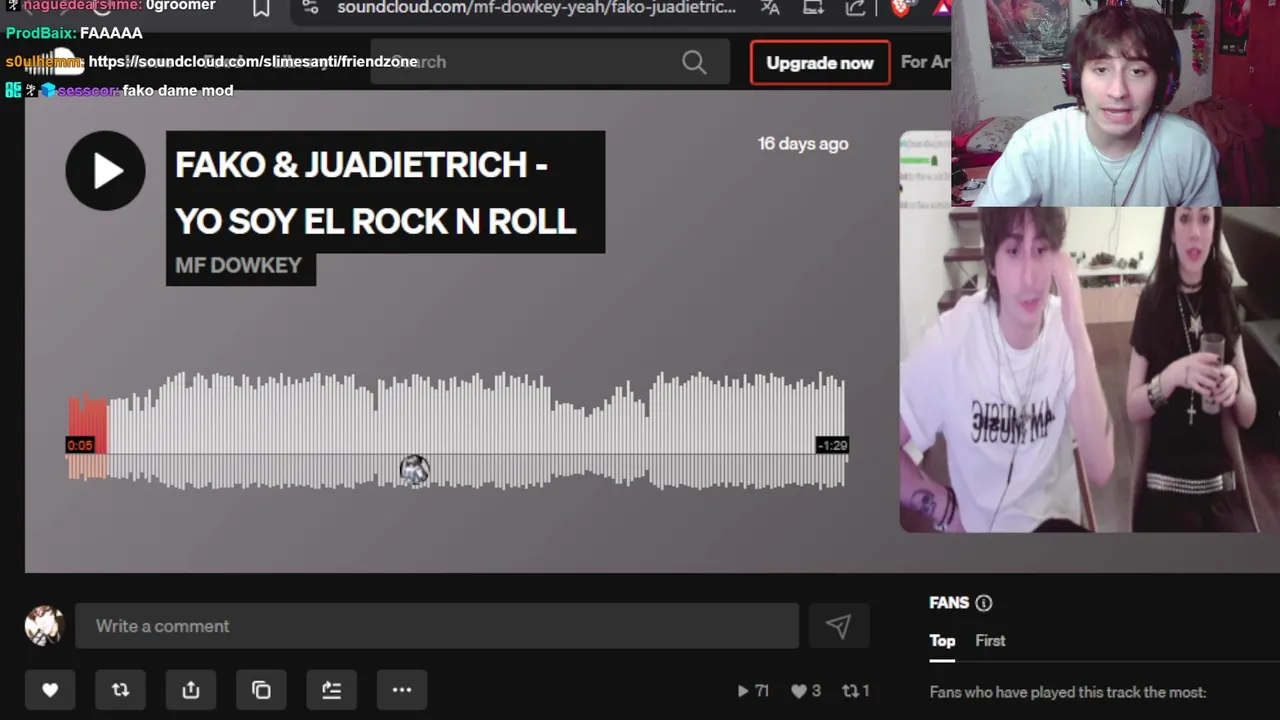Like the track with the heart icon

pos(50,690)
